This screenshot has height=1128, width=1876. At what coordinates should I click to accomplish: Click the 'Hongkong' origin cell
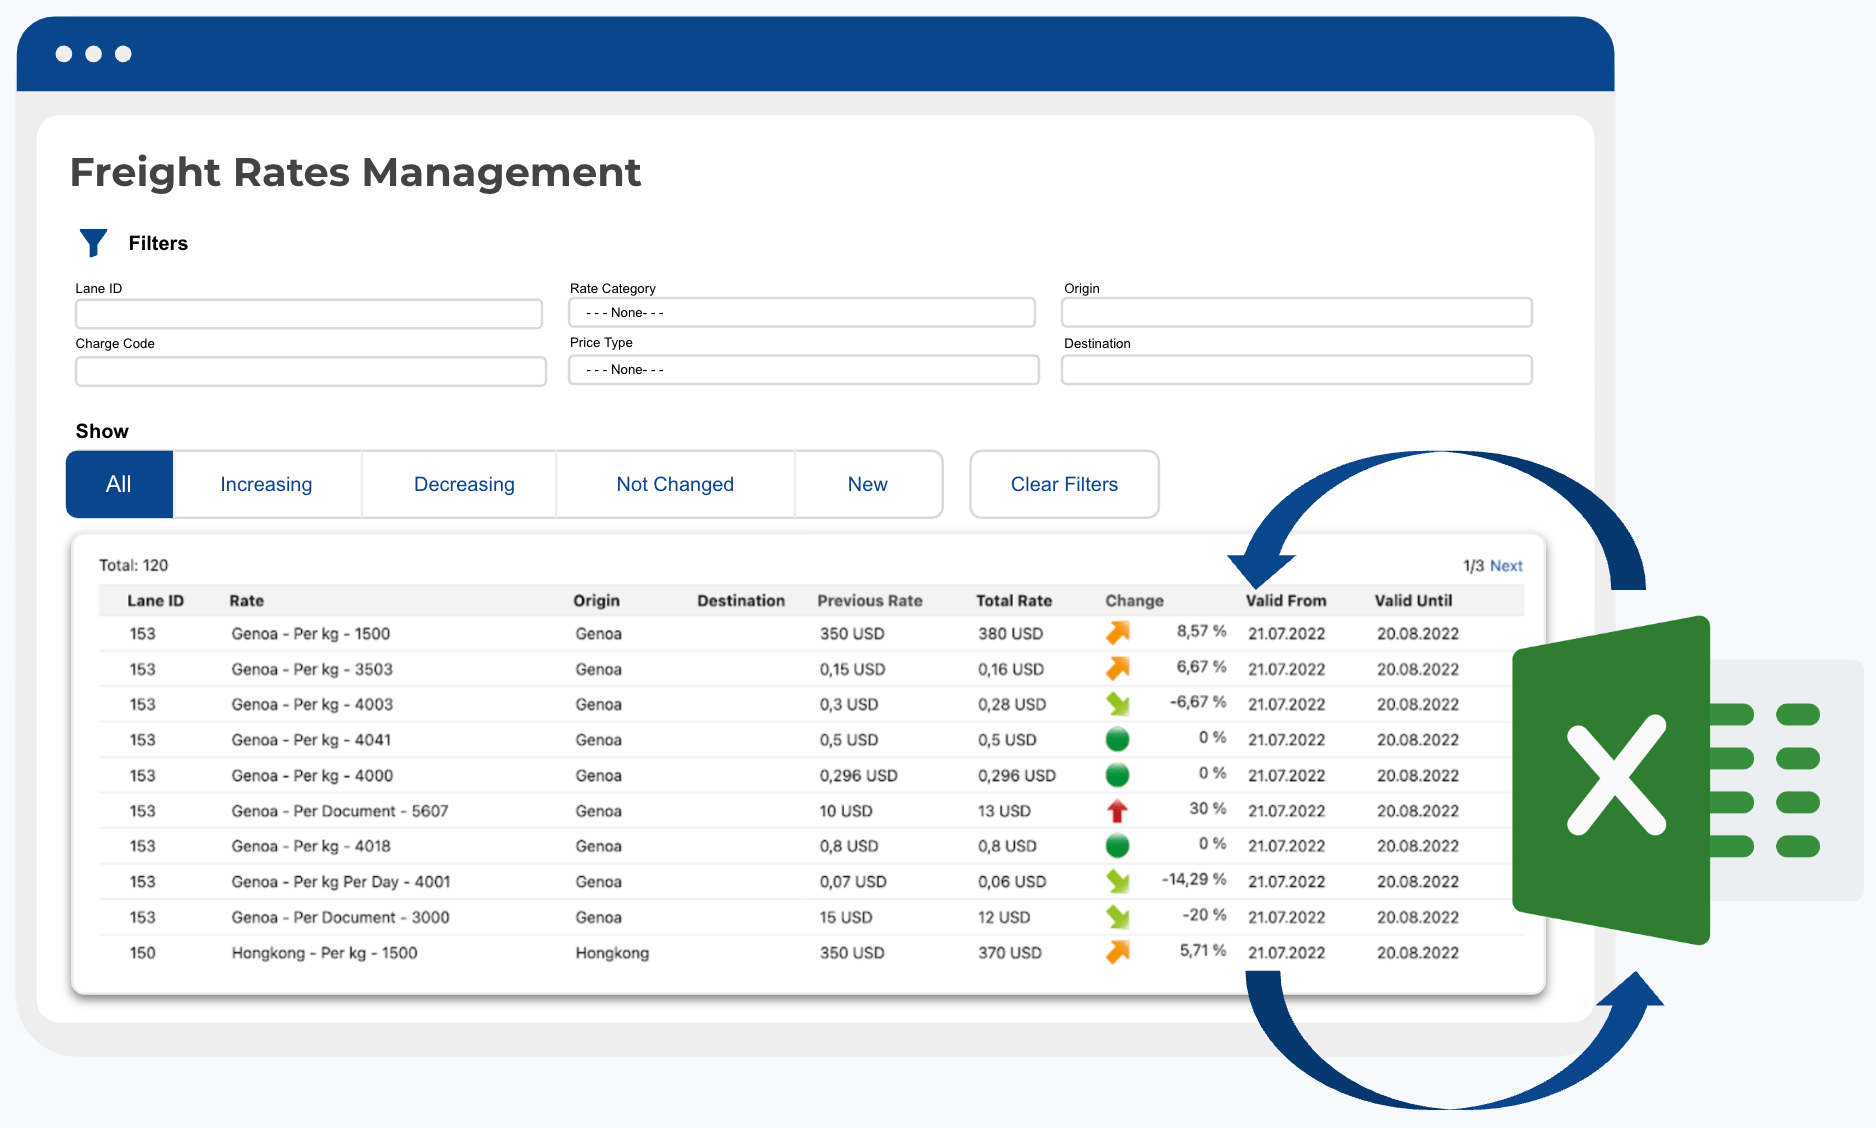click(x=612, y=953)
